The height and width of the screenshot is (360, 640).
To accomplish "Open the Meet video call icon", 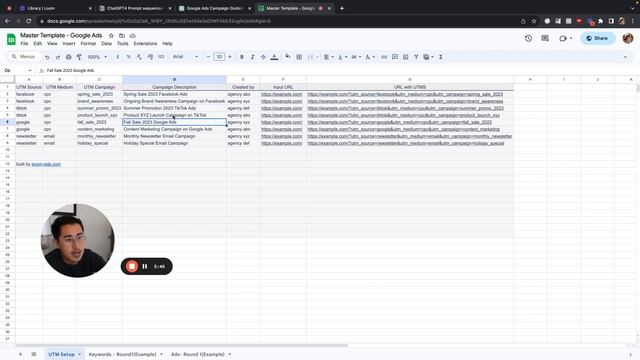I will tap(565, 38).
